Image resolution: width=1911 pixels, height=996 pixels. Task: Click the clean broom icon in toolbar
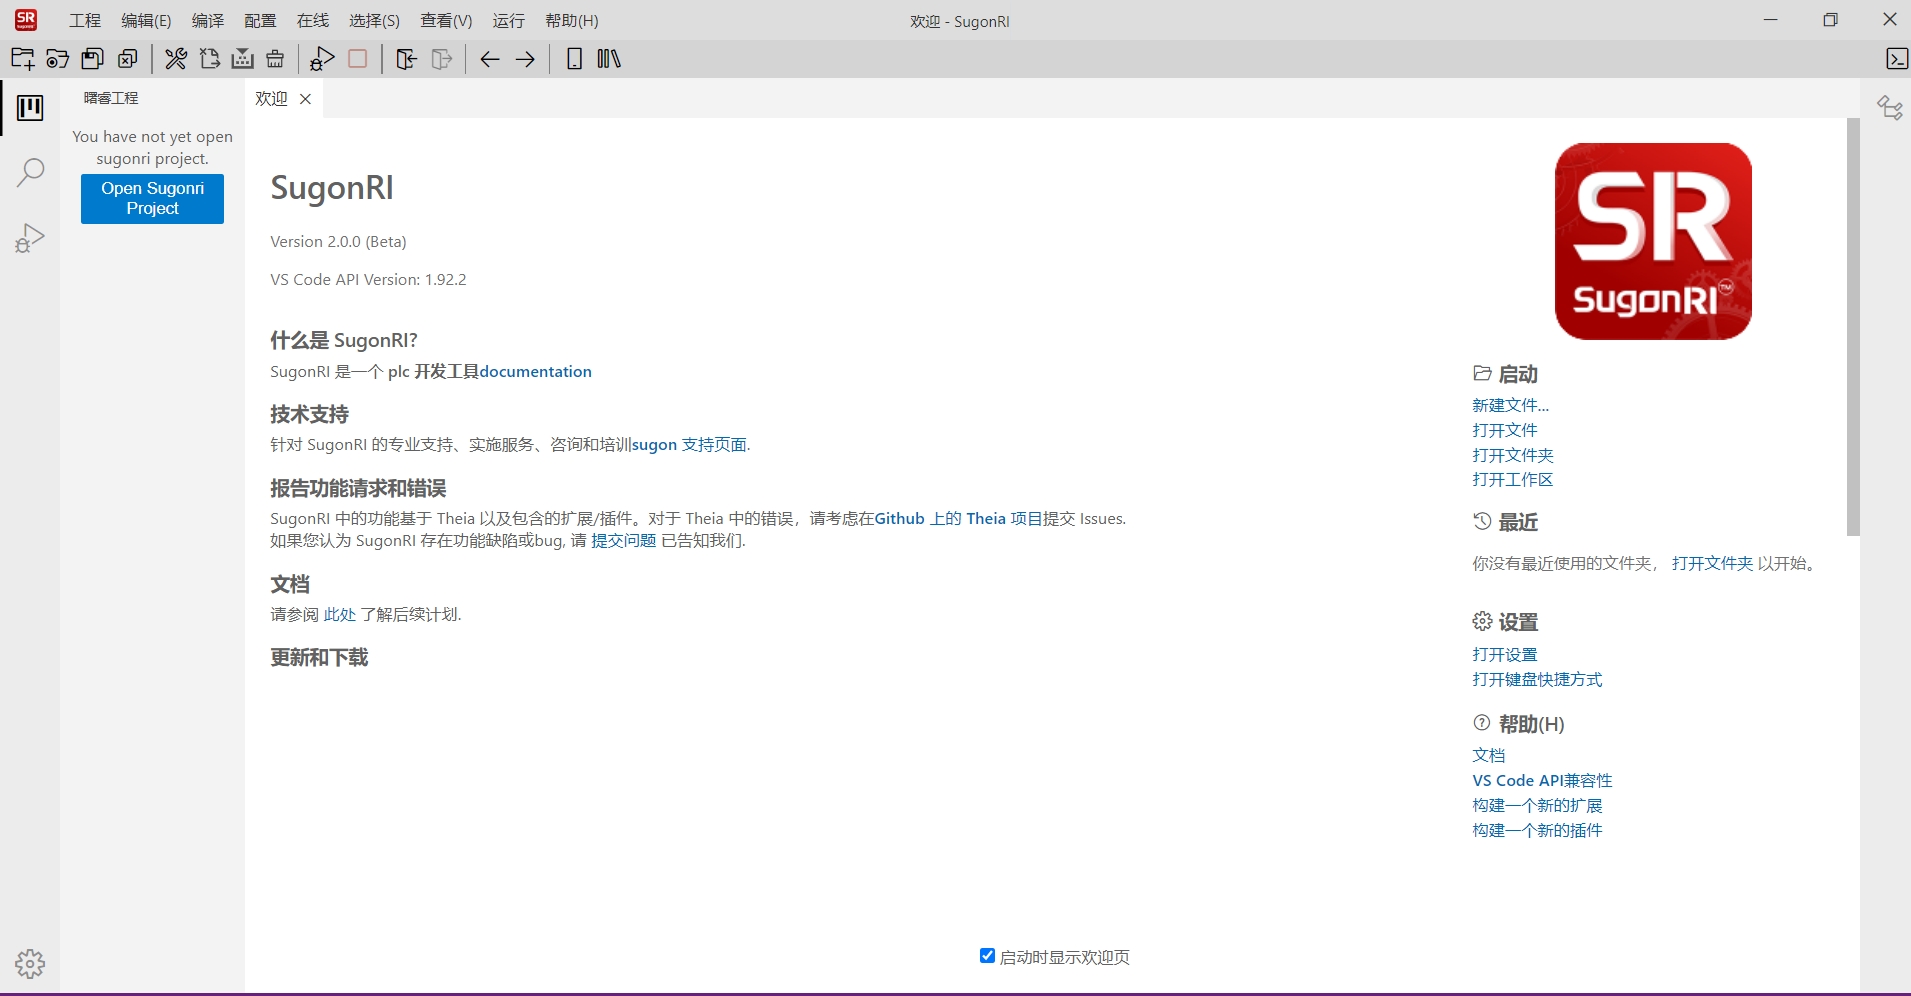pos(275,59)
